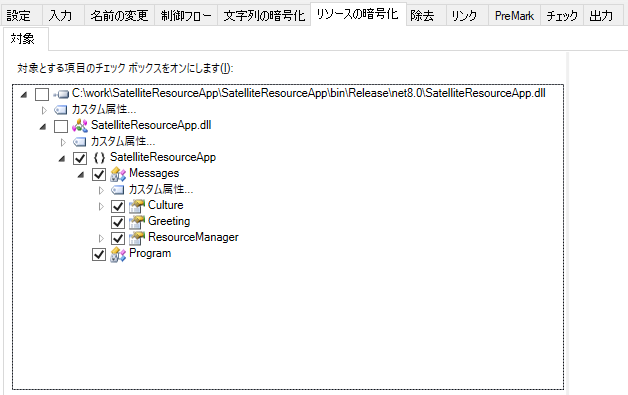Expand the Culture property node
Viewport: 628px width, 395px height.
pos(101,206)
